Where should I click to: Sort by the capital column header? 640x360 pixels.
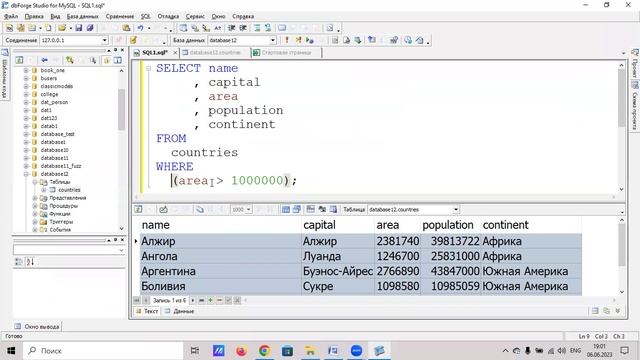(x=338, y=225)
